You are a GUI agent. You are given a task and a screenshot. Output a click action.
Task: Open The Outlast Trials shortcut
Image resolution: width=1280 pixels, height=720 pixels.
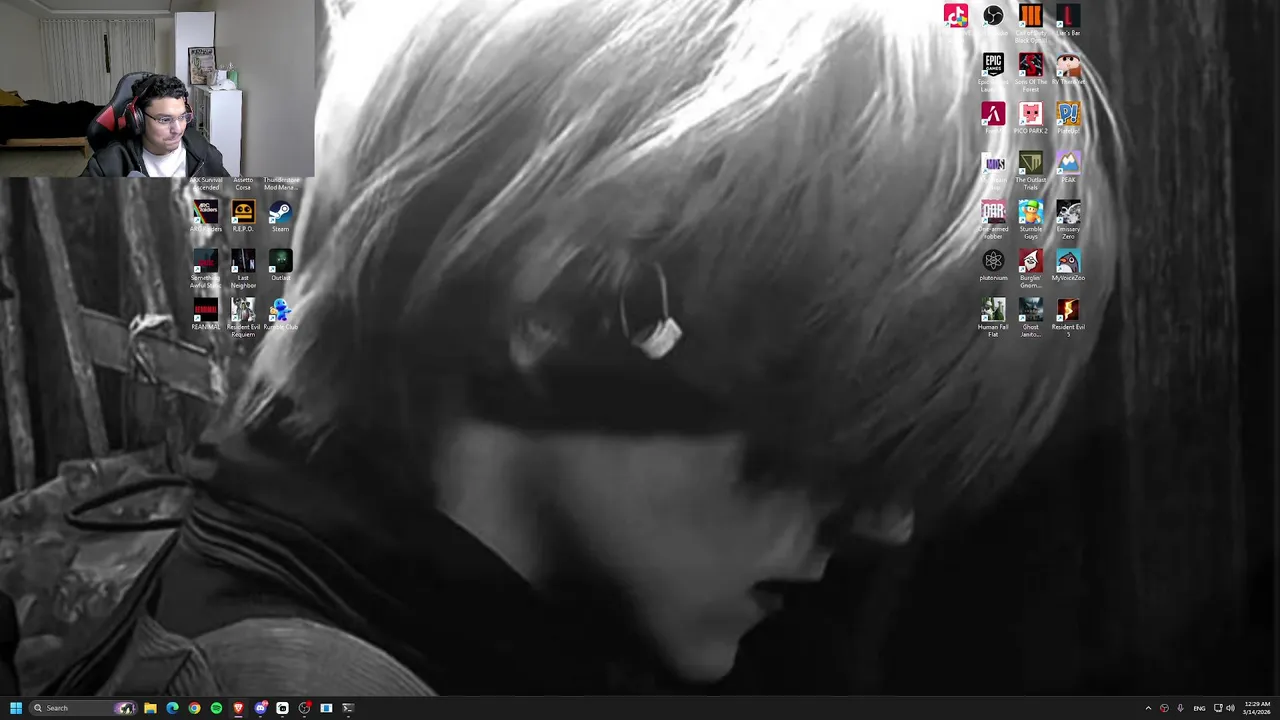1030,170
